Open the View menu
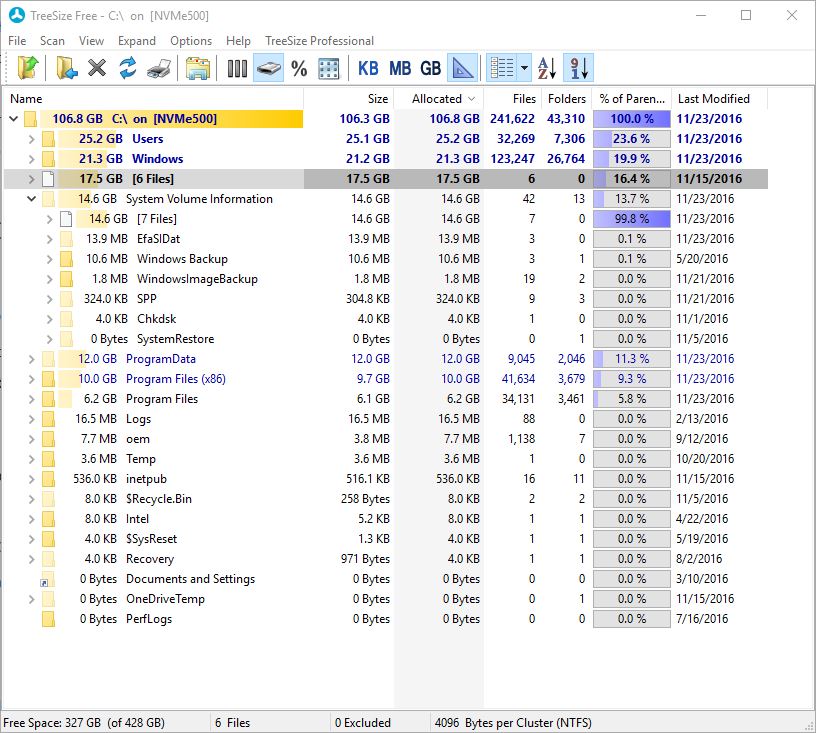The width and height of the screenshot is (816, 733). click(91, 41)
